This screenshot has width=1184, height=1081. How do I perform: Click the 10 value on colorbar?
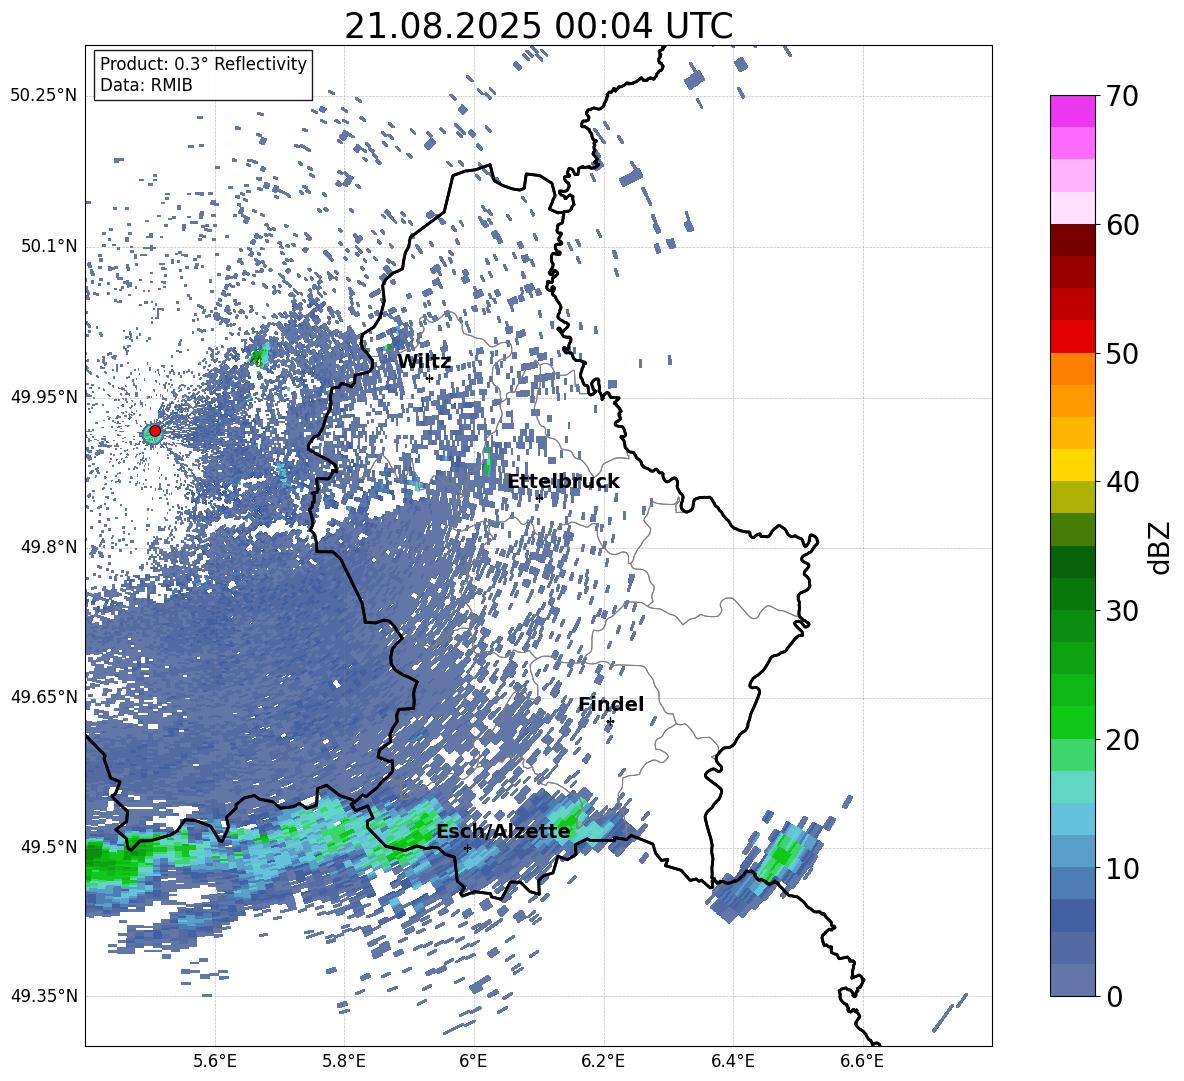pyautogui.click(x=1123, y=868)
